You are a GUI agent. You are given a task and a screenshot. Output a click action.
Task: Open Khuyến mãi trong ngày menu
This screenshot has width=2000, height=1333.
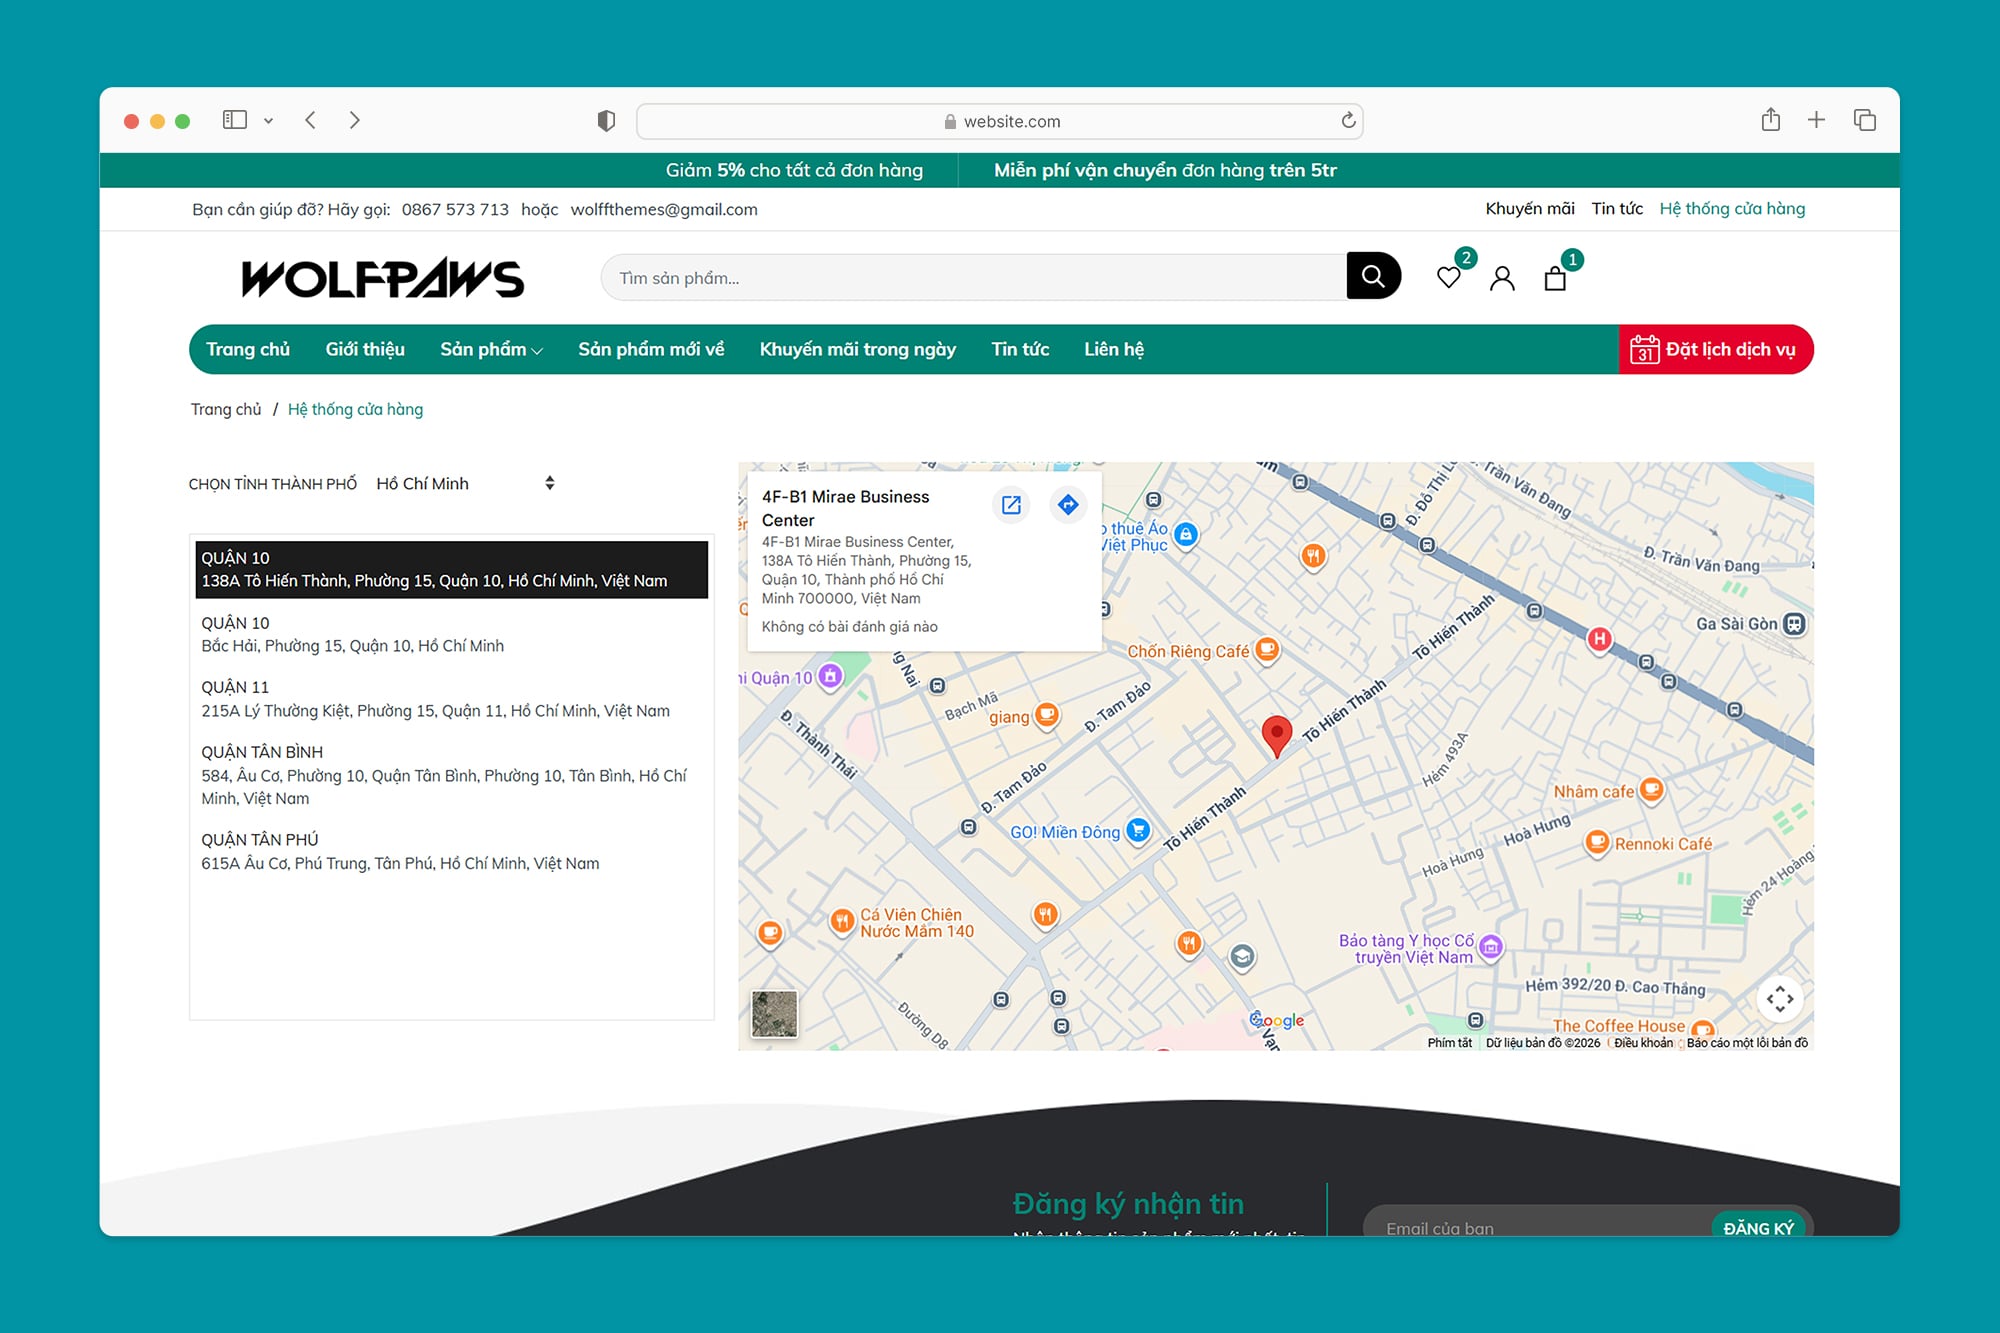[857, 349]
